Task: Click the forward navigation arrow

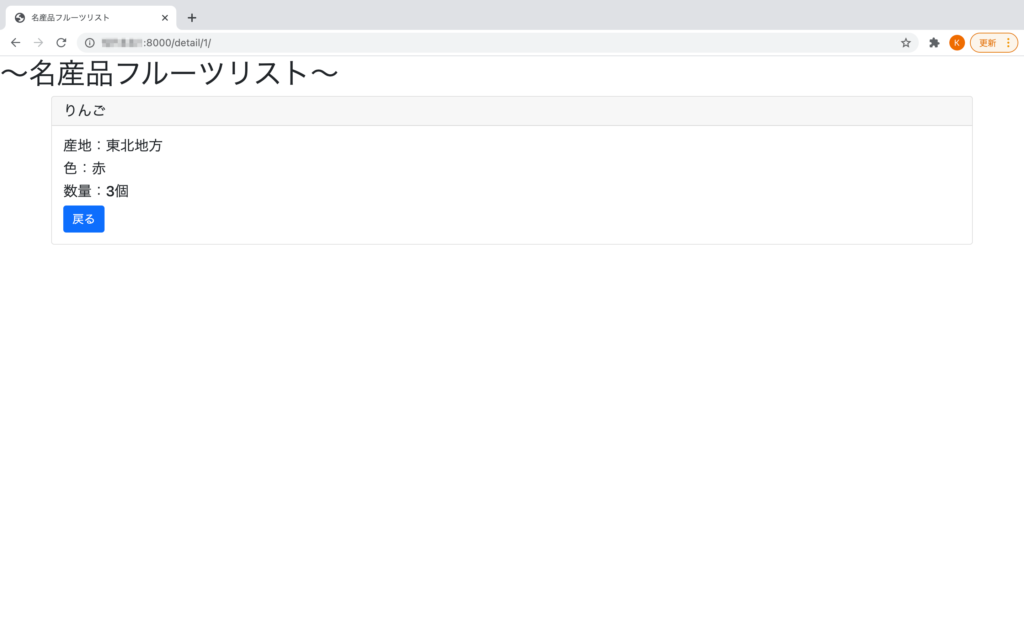Action: 38,42
